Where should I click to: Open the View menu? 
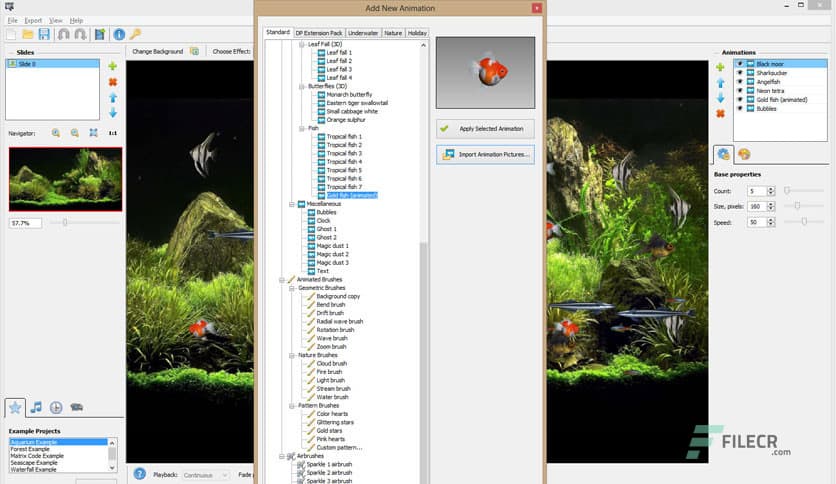pyautogui.click(x=56, y=20)
